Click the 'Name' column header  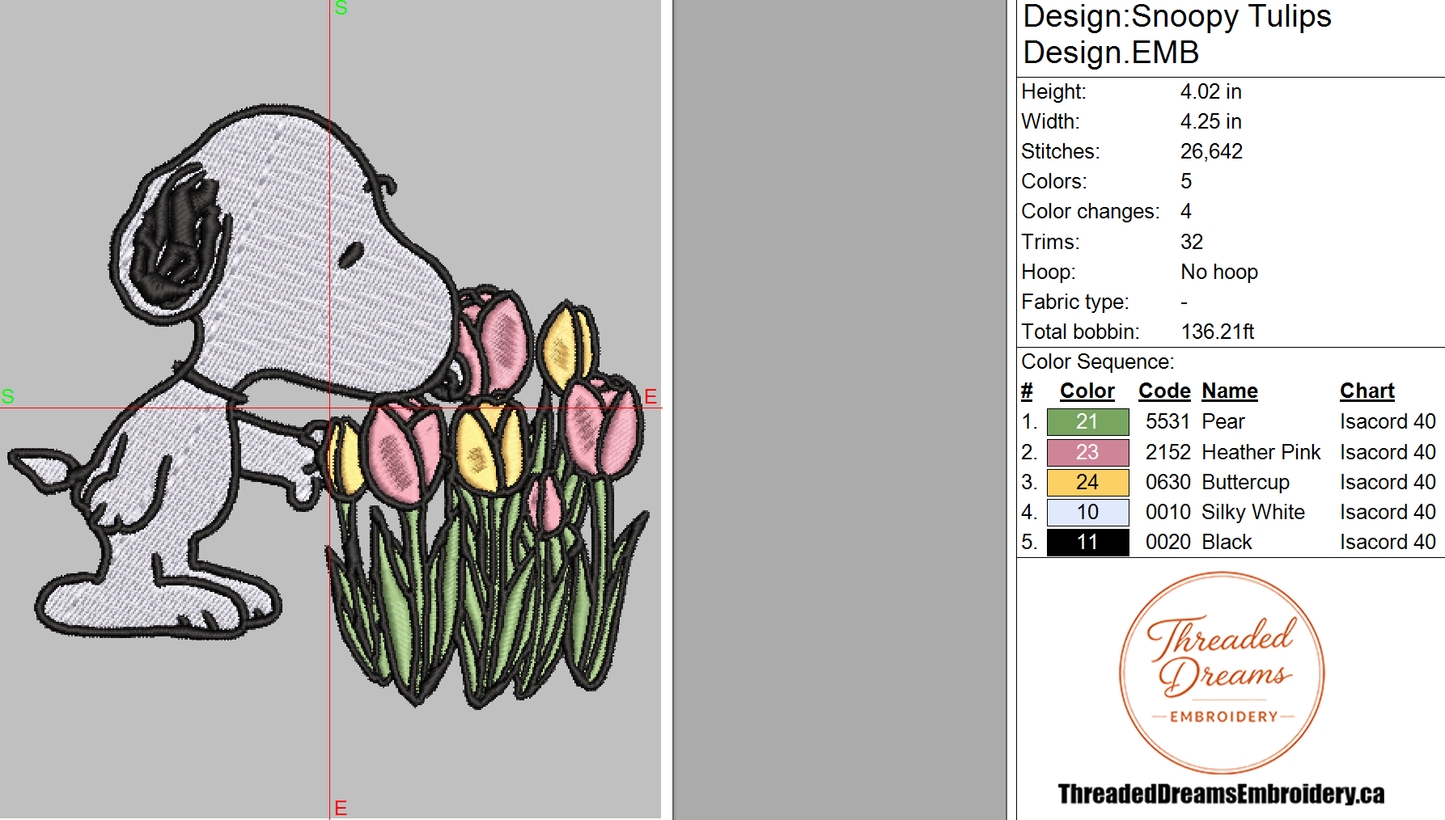coord(1229,391)
